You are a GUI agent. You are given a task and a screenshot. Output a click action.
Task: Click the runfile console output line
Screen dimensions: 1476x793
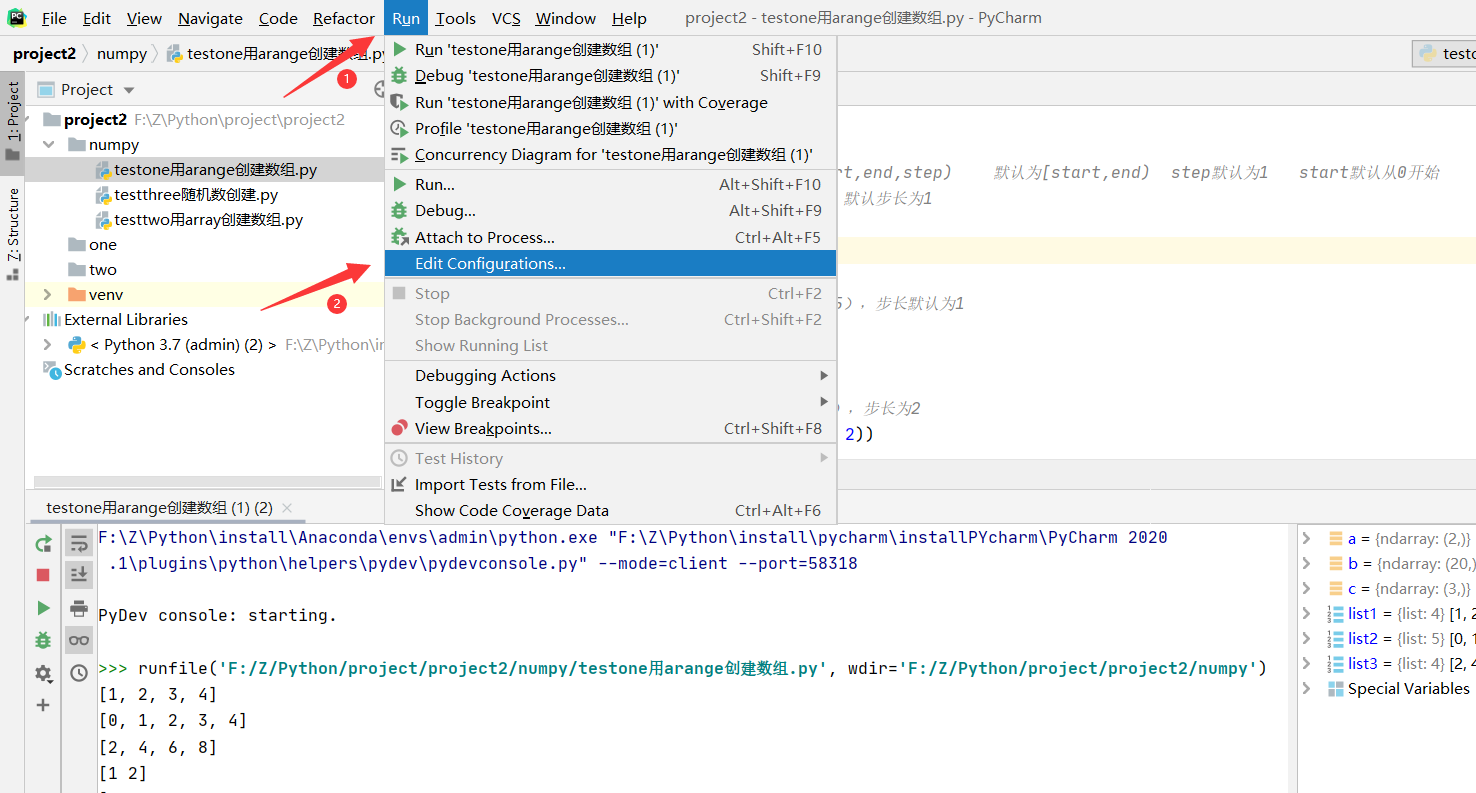[682, 668]
